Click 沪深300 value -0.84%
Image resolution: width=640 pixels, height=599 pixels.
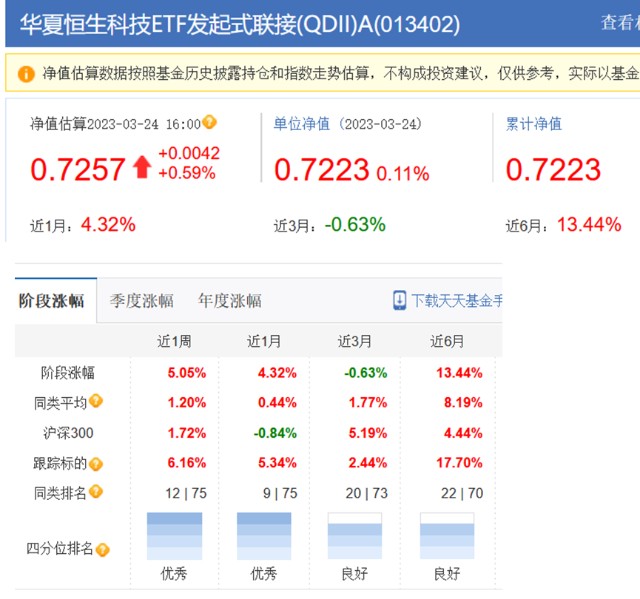[275, 433]
